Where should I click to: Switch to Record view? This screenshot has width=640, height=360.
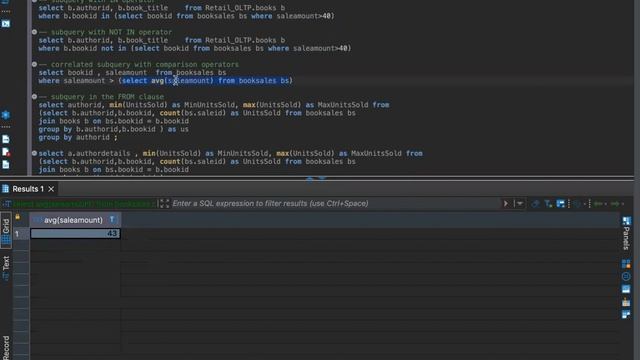[x=6, y=347]
